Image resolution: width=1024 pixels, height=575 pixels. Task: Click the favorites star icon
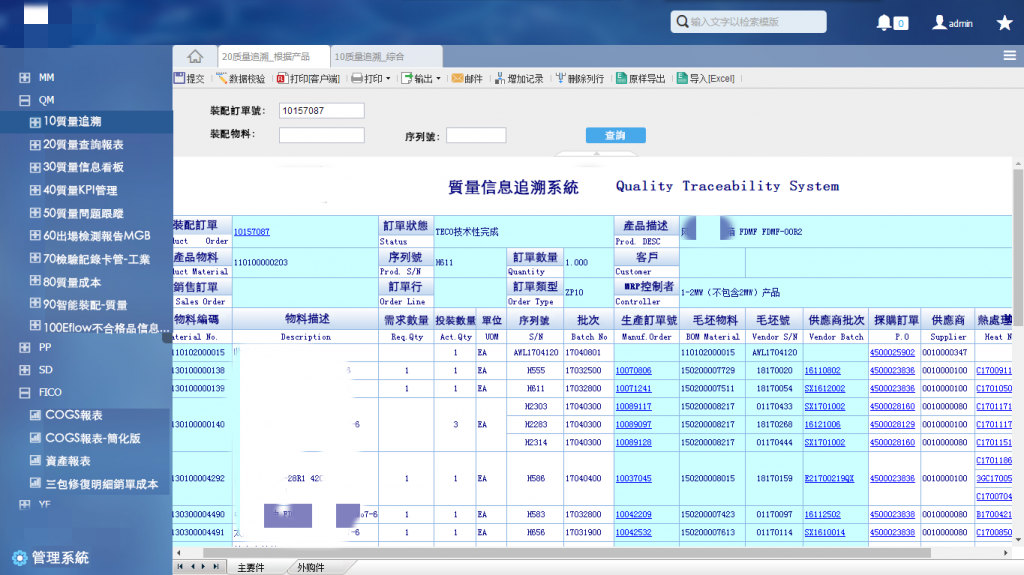(1004, 23)
